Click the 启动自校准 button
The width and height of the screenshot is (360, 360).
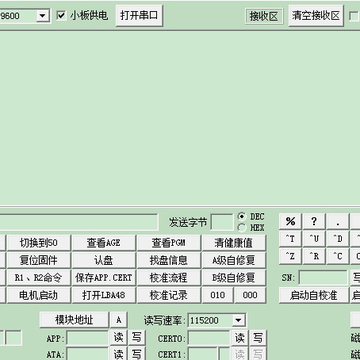click(314, 295)
